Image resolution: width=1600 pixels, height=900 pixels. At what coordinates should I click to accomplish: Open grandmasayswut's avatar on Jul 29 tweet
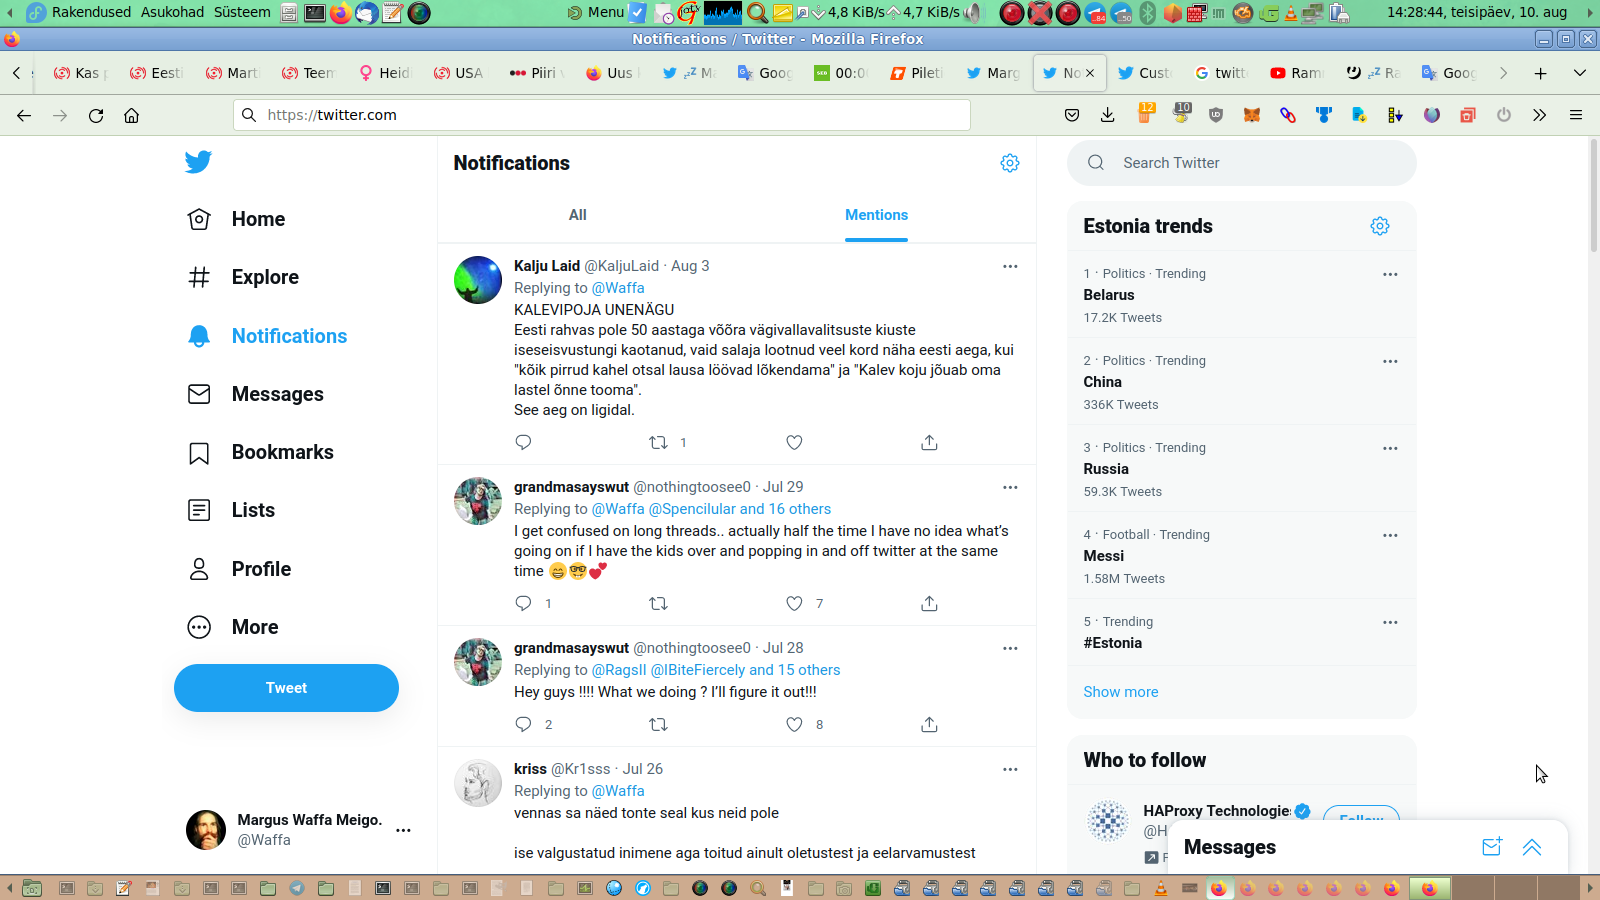[x=478, y=501]
